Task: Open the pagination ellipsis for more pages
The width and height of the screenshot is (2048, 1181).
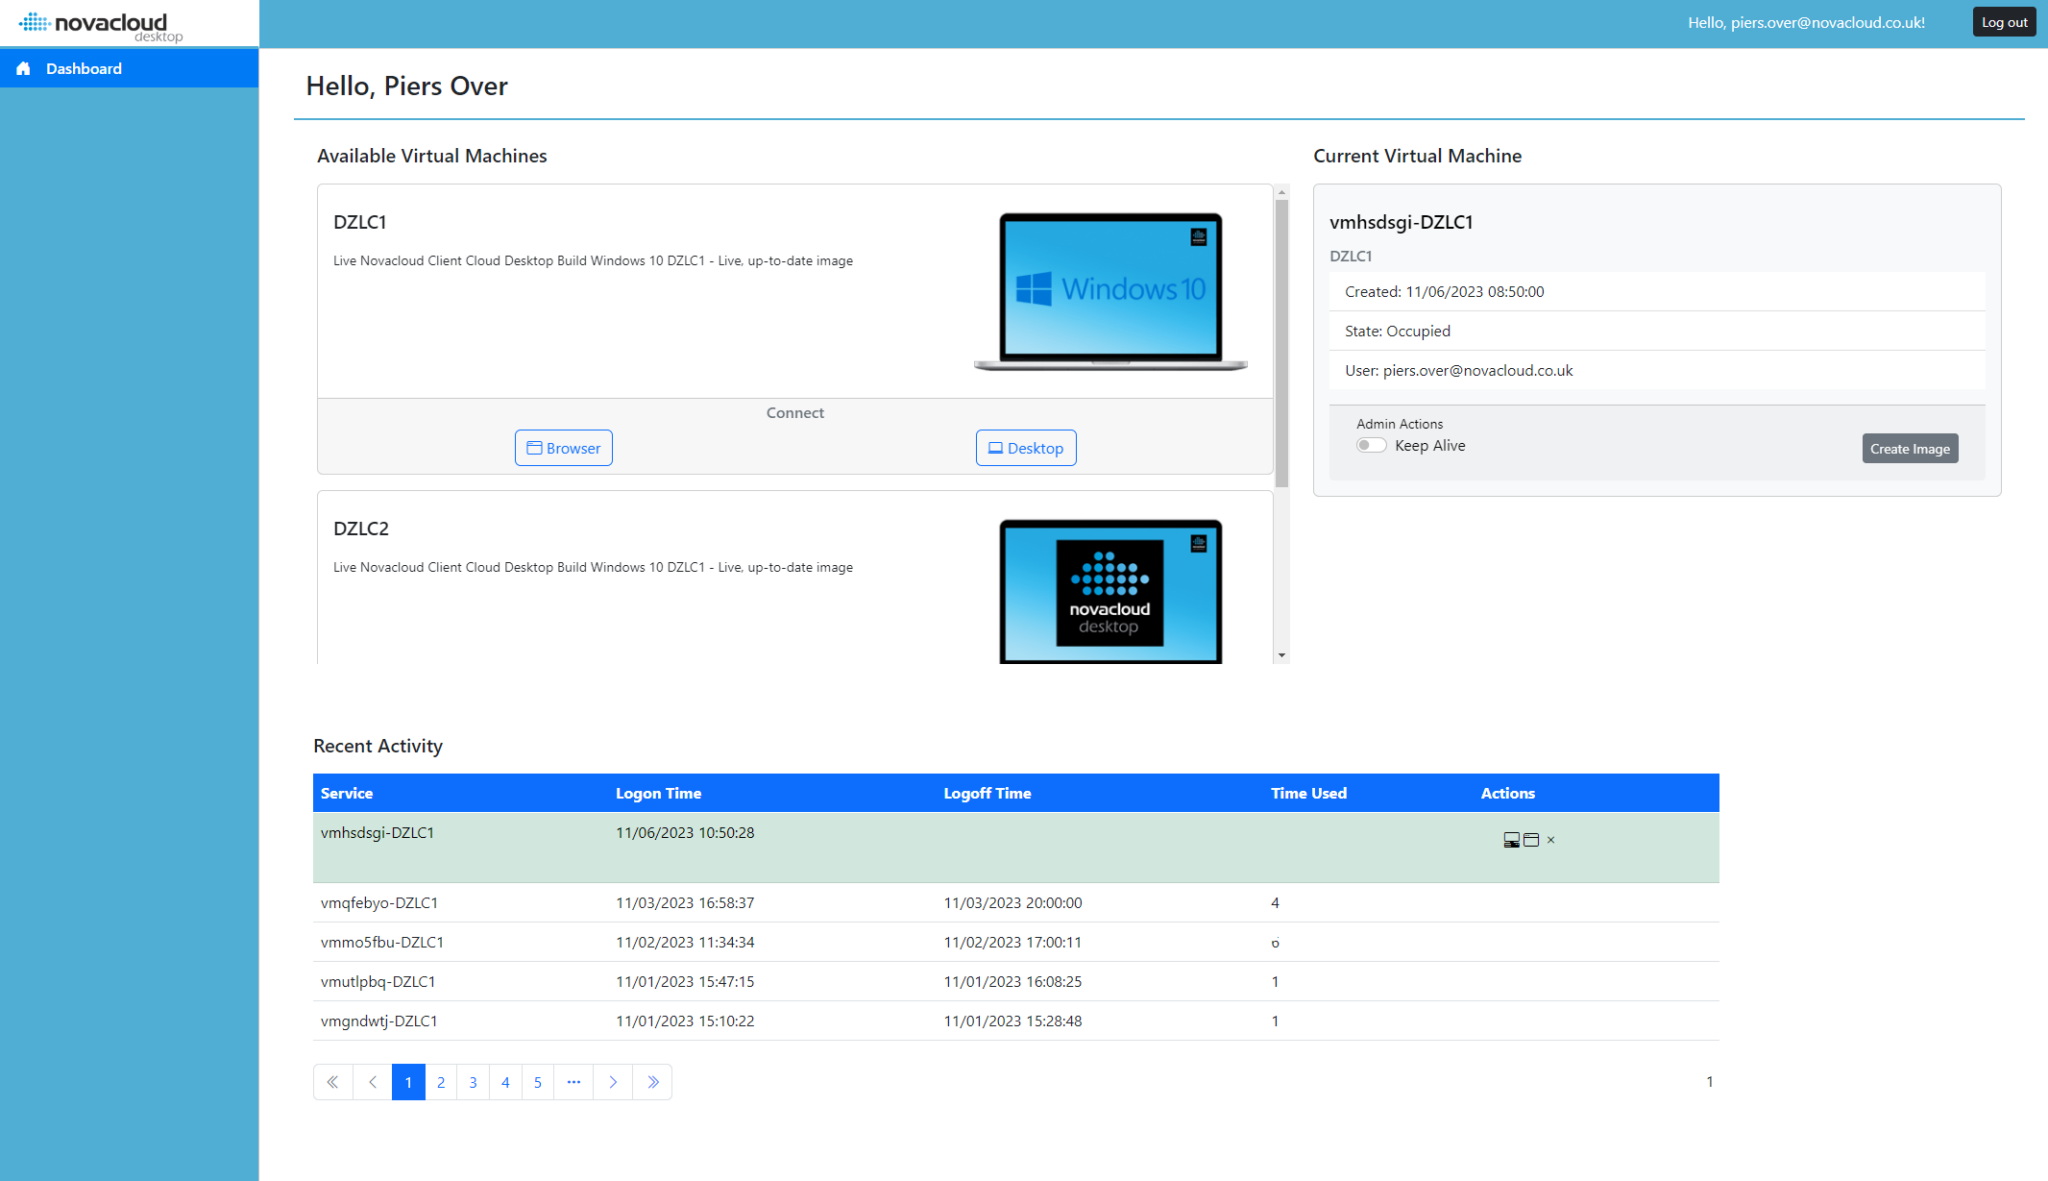Action: click(x=573, y=1081)
